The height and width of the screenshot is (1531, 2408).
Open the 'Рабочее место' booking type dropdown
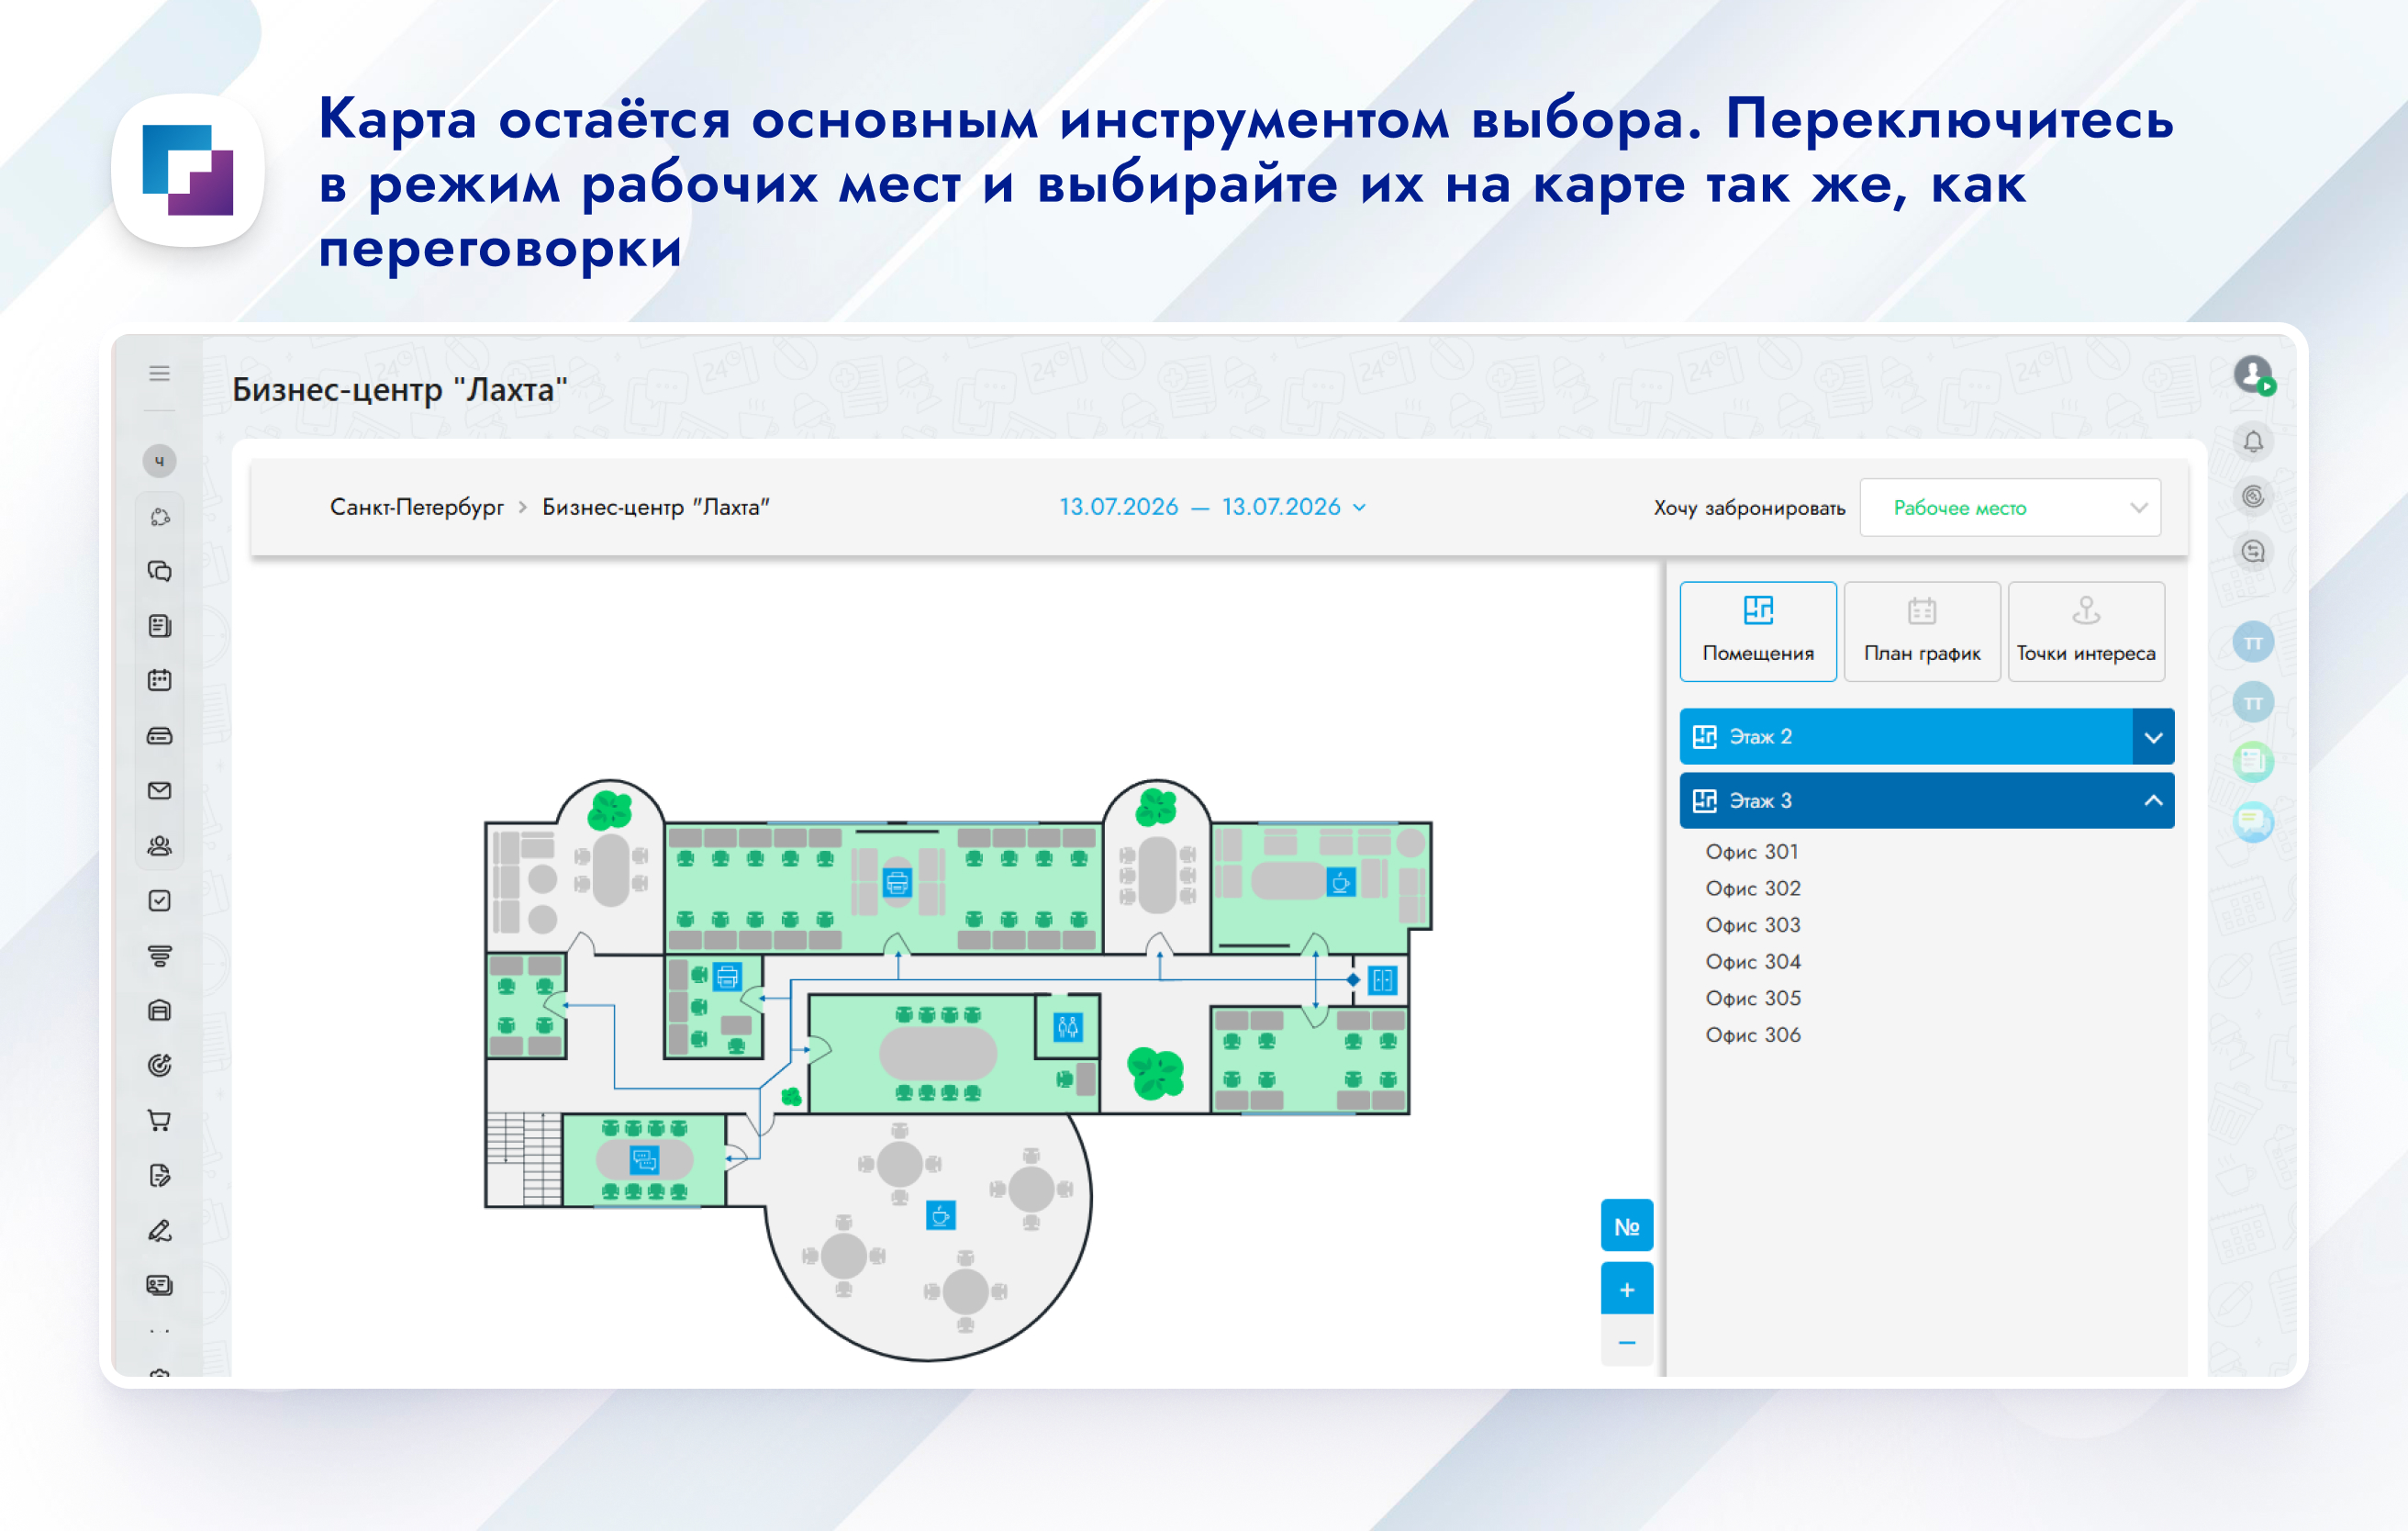pyautogui.click(x=2010, y=508)
